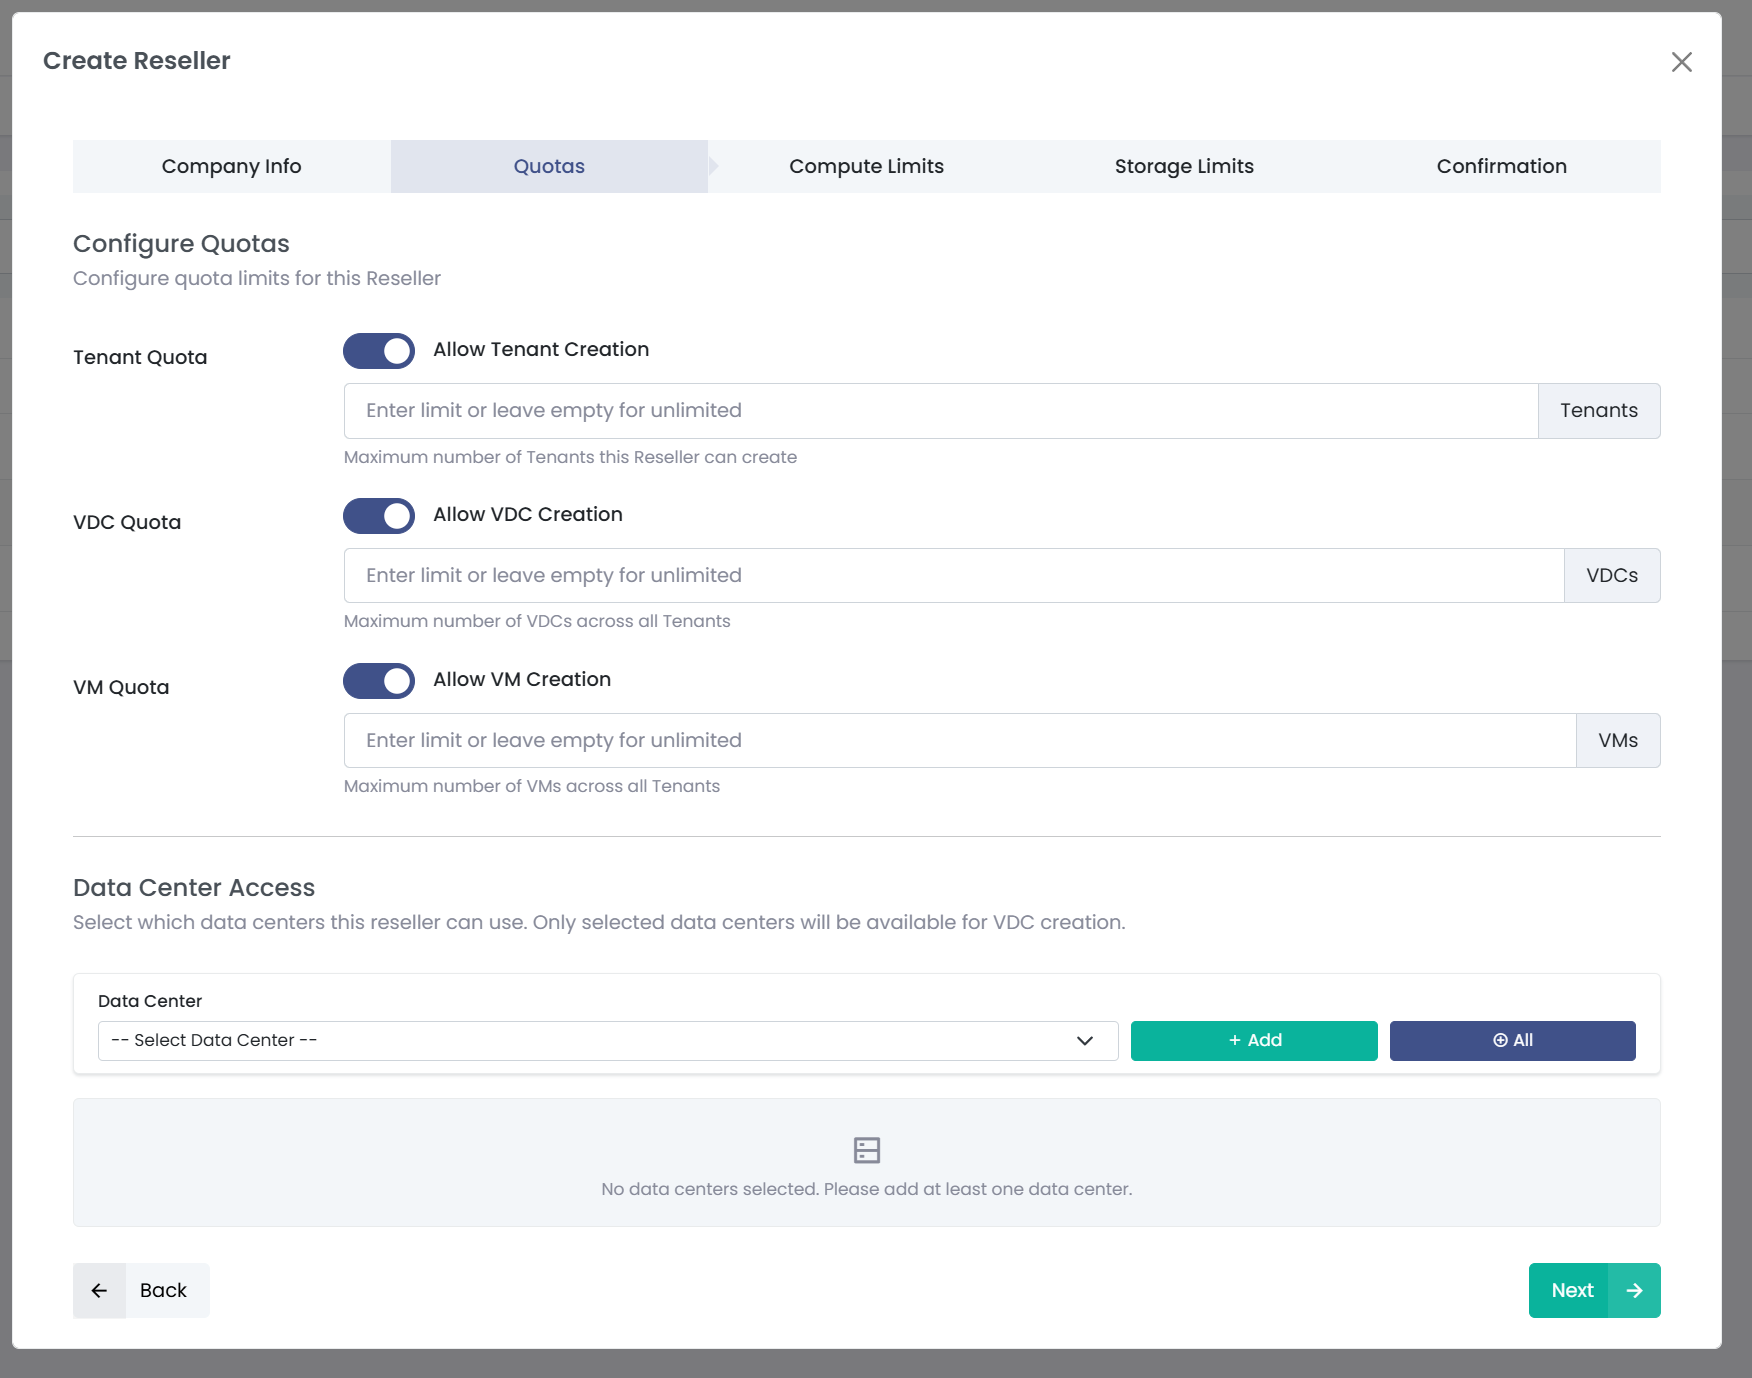Click the chevron on the Data Center selector
This screenshot has width=1752, height=1378.
point(1084,1040)
